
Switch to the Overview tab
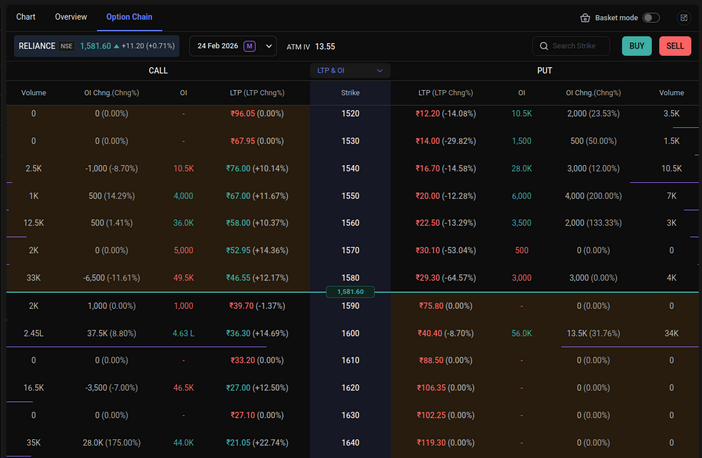[x=71, y=17]
